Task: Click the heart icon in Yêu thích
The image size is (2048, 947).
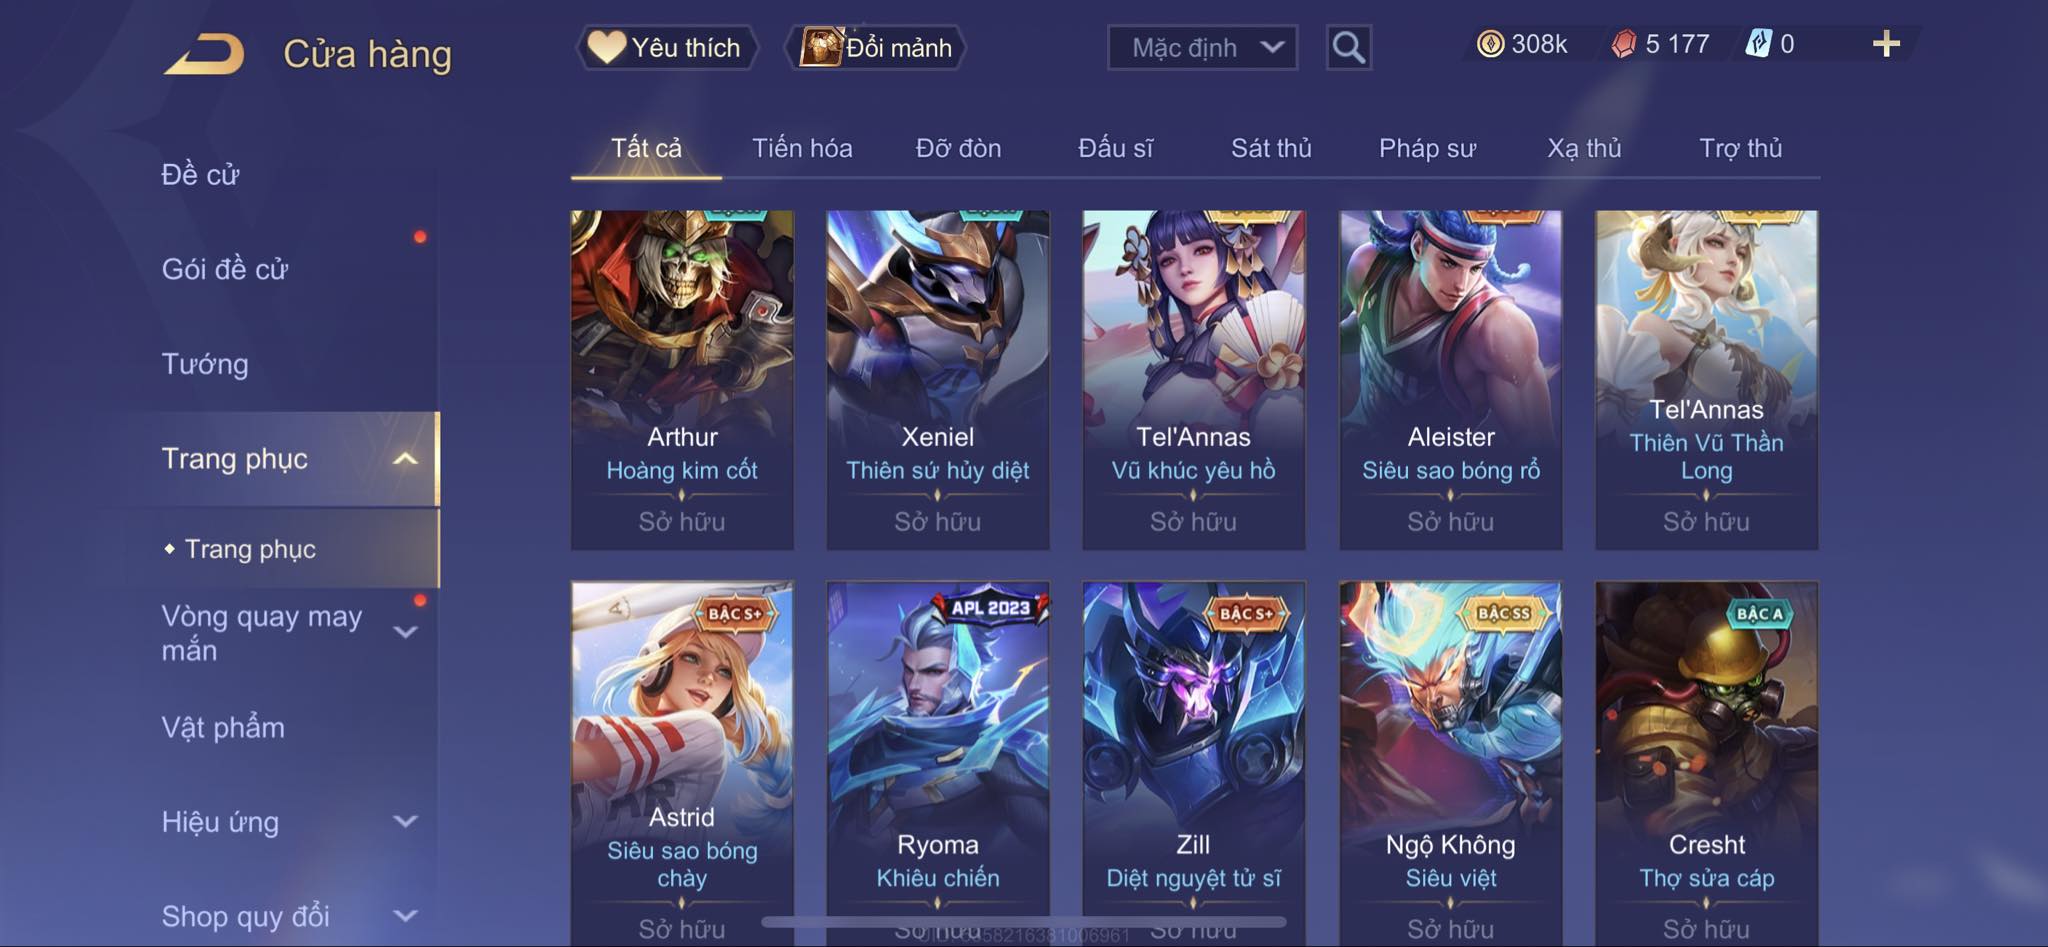Action: 606,47
